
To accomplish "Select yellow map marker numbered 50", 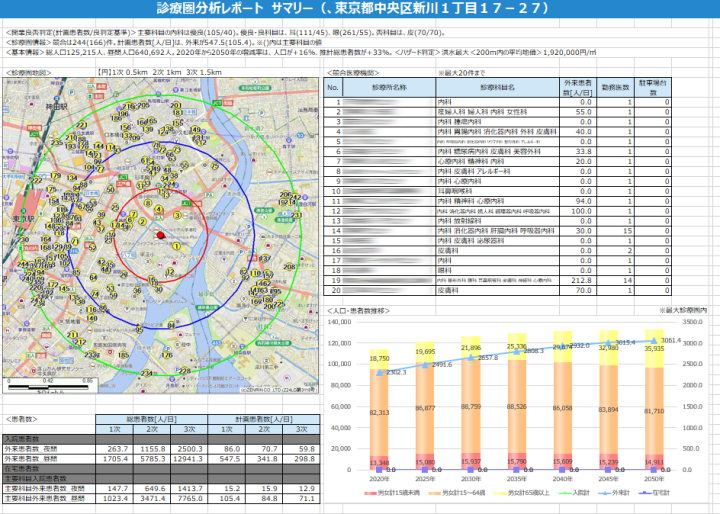I will tap(111, 189).
